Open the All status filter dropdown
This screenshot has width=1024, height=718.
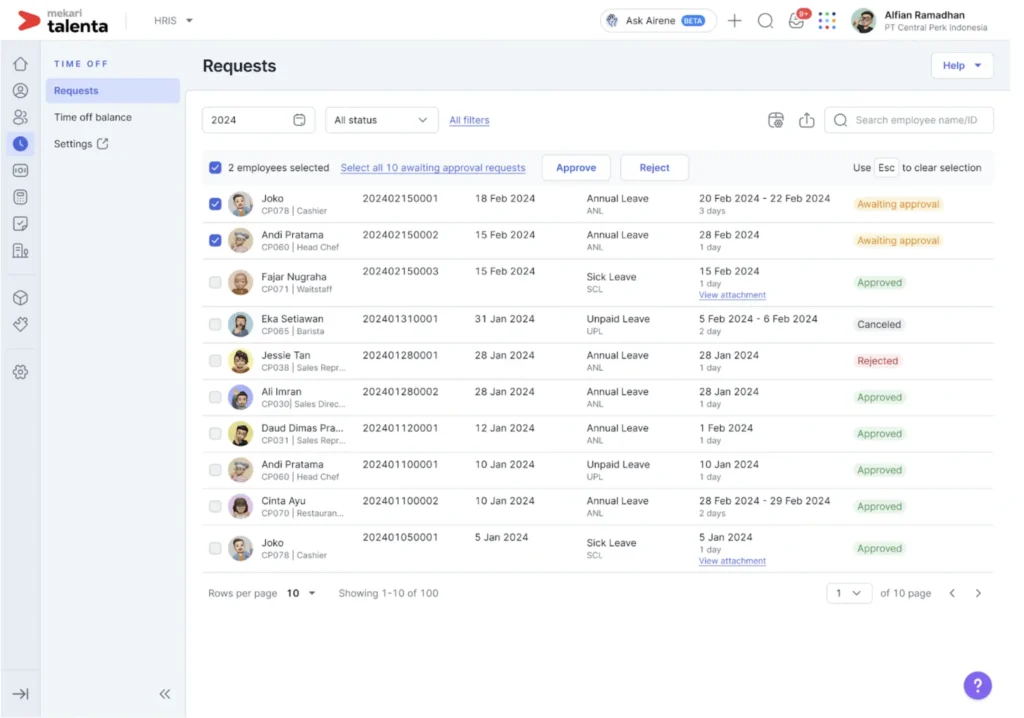(382, 120)
